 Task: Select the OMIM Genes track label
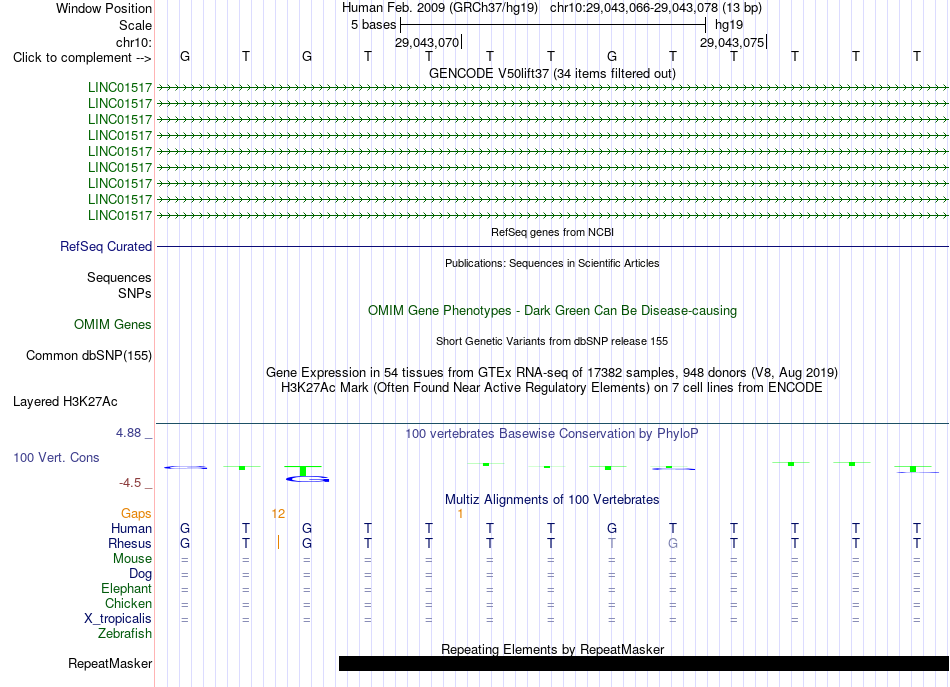pyautogui.click(x=113, y=324)
